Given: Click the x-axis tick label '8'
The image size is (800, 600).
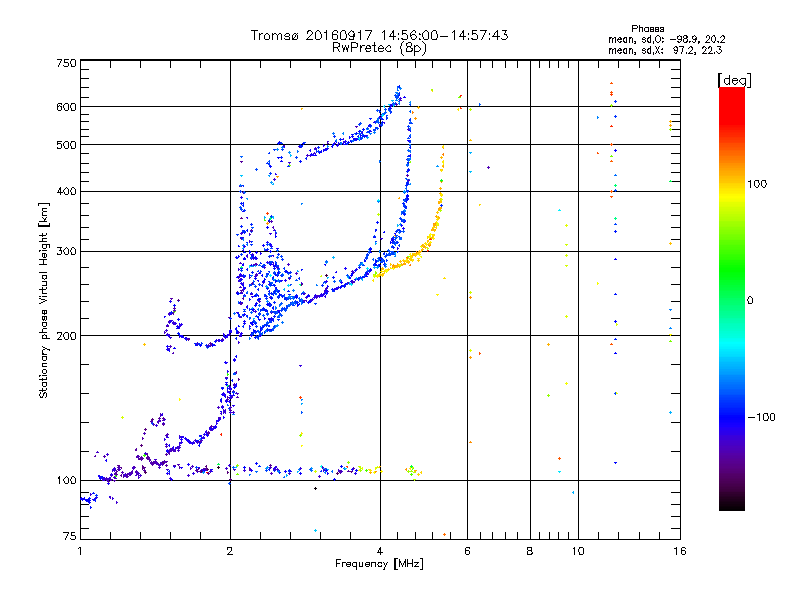Looking at the screenshot, I should pyautogui.click(x=530, y=551).
